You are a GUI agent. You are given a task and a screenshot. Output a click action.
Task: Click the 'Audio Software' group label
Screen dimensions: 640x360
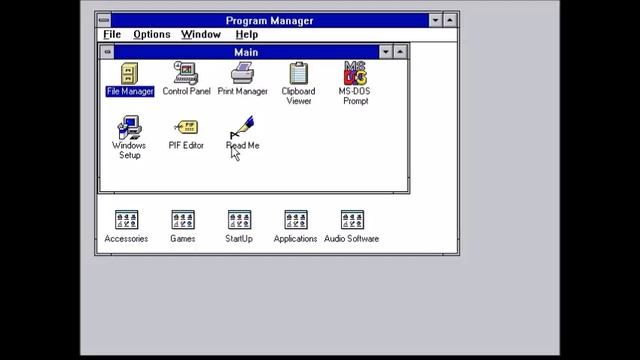[351, 239]
